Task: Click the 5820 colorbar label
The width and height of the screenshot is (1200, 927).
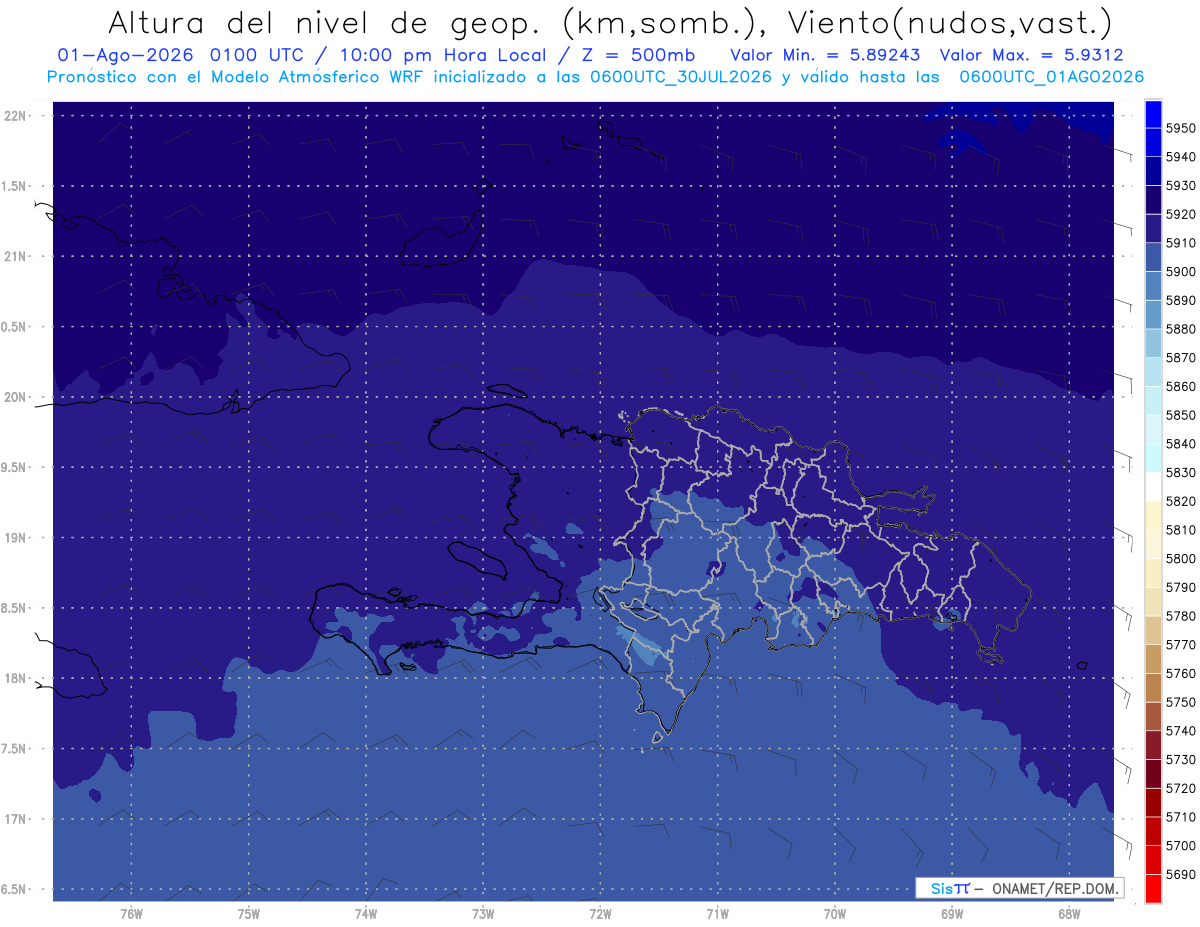Action: click(x=1181, y=501)
